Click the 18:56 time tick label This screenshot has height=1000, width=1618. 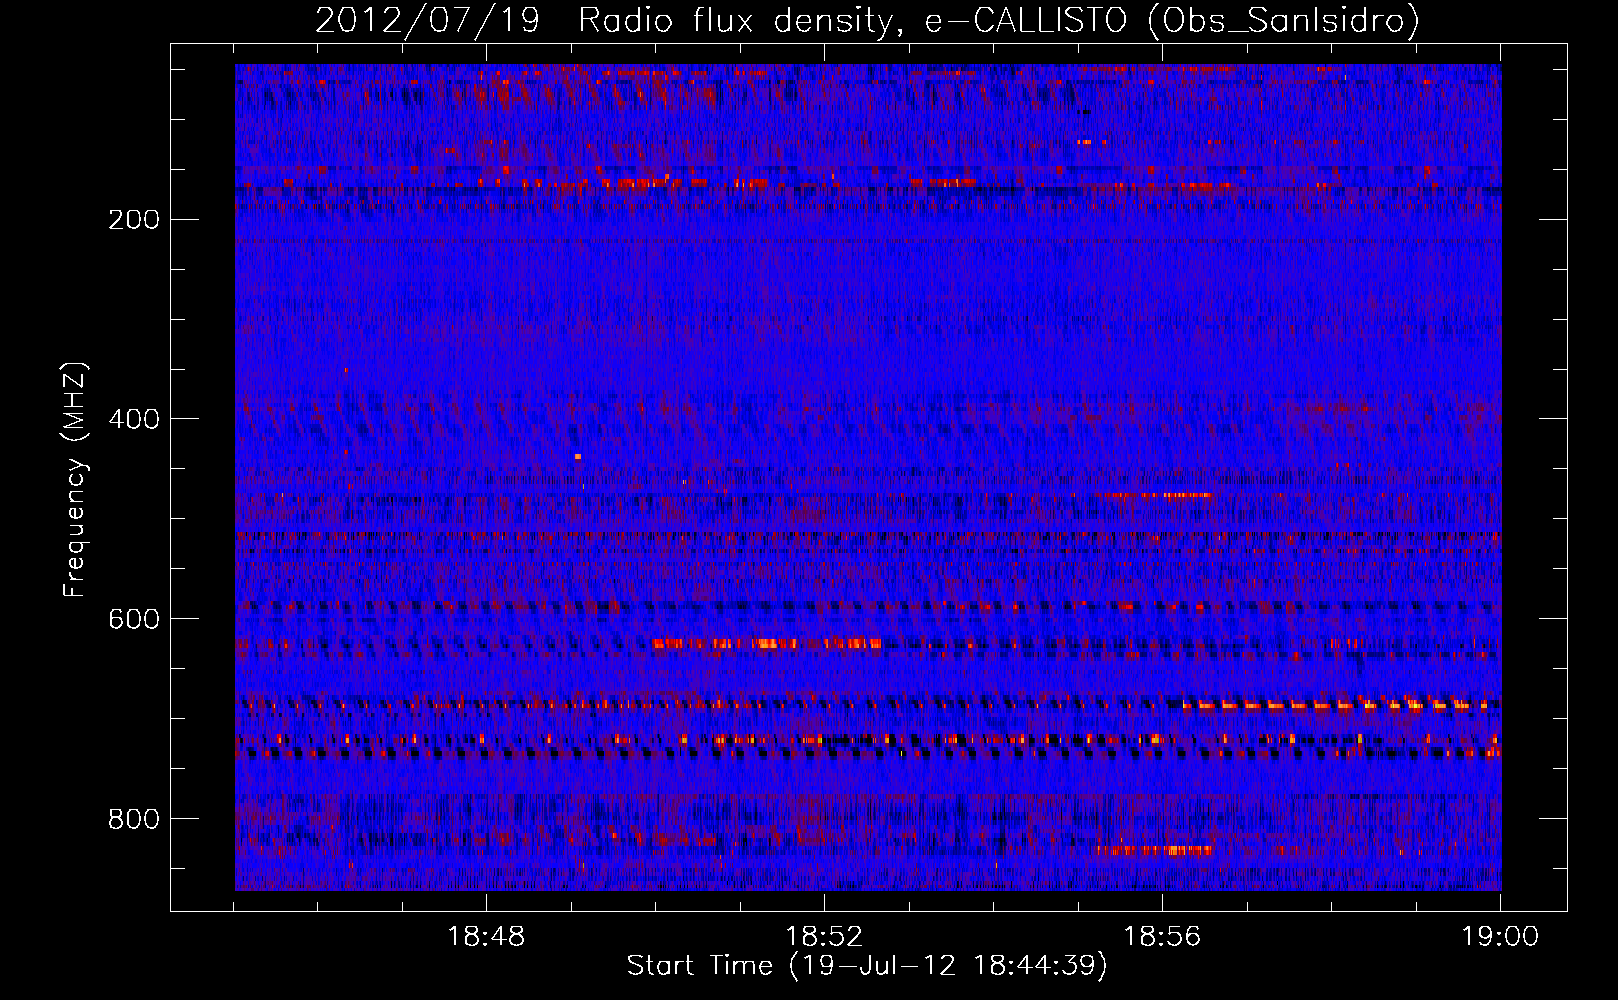(x=1162, y=937)
